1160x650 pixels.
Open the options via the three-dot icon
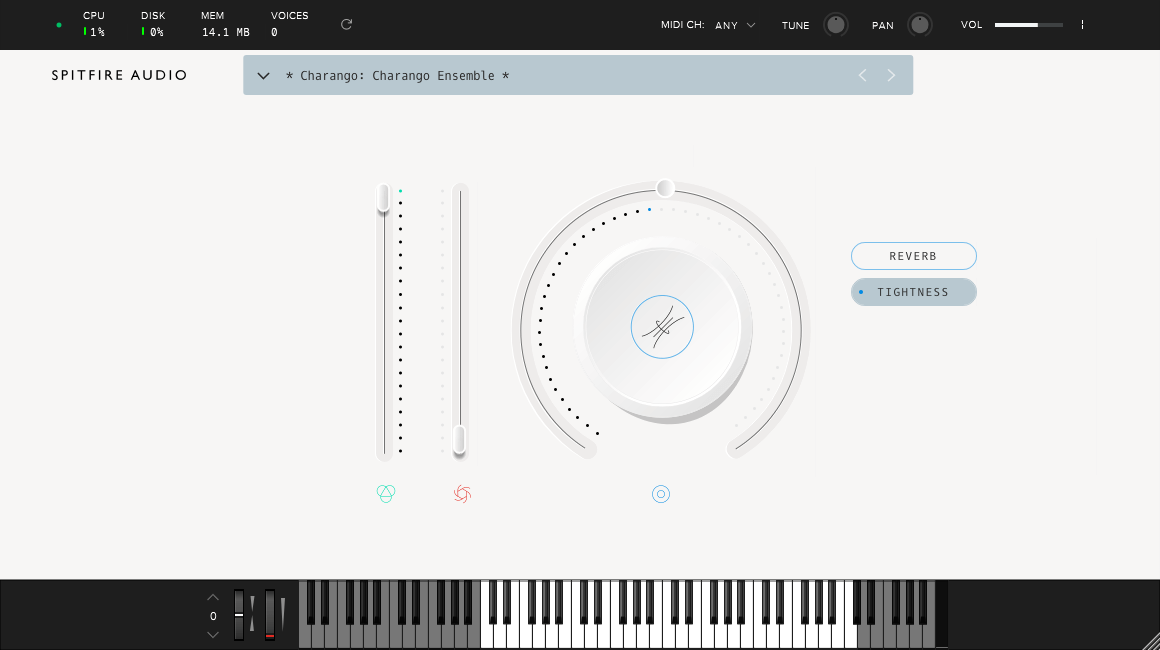coord(1082,25)
